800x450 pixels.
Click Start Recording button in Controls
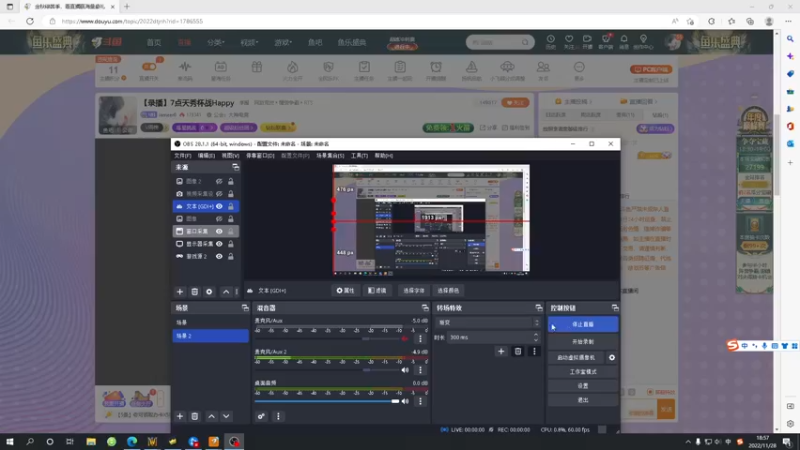583,341
